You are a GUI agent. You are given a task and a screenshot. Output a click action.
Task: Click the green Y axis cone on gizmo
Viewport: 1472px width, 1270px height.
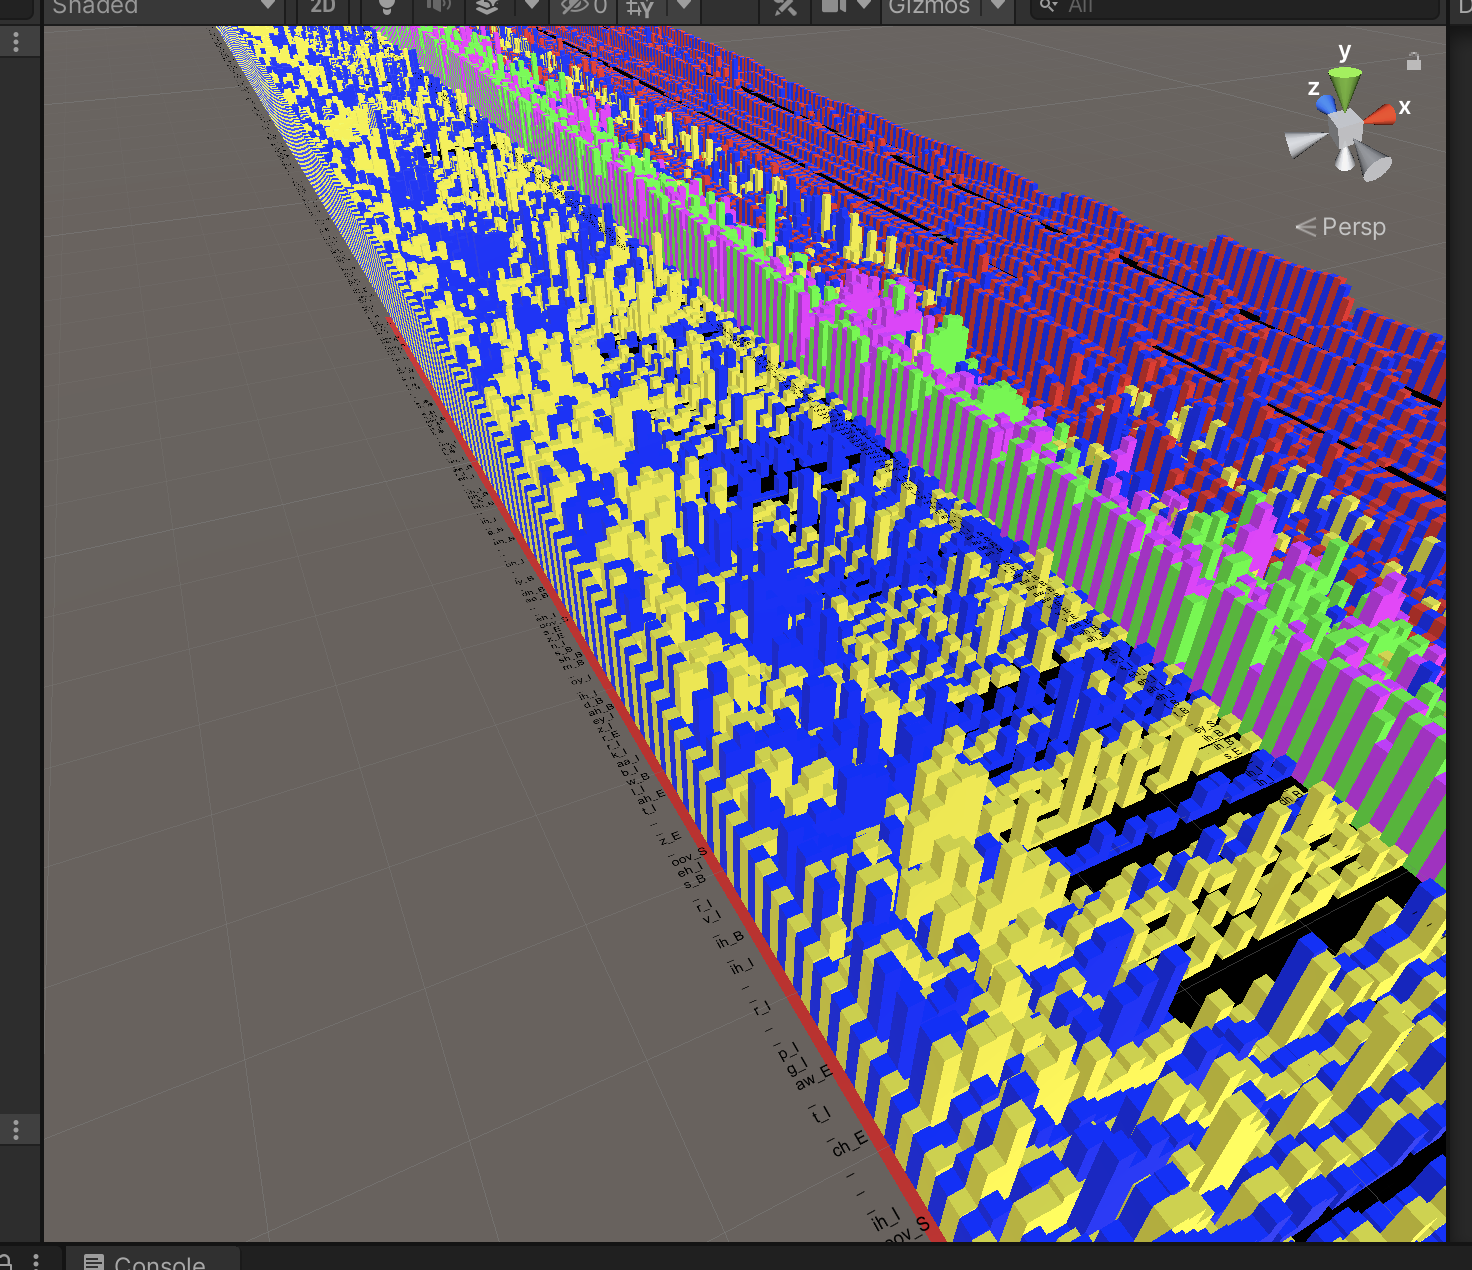point(1345,84)
